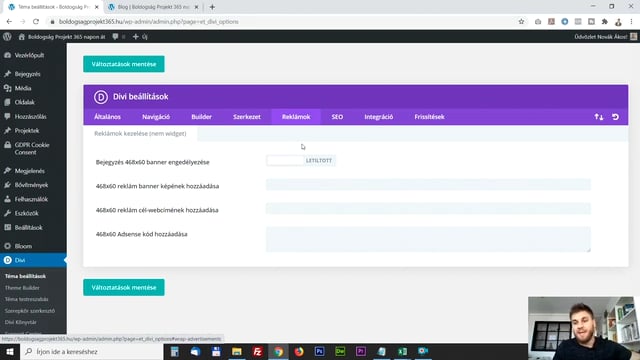Open Téma beállítások submenu link
This screenshot has height=360, width=640.
click(25, 276)
